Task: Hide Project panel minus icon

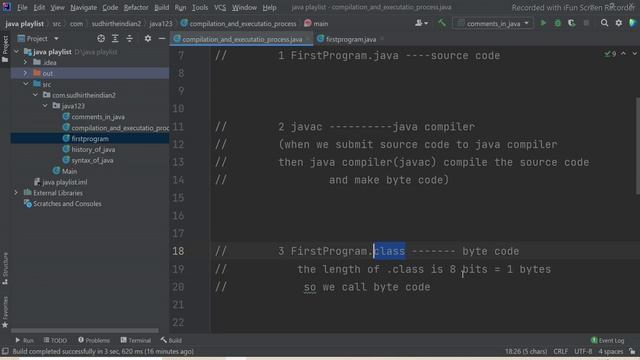Action: (162, 38)
